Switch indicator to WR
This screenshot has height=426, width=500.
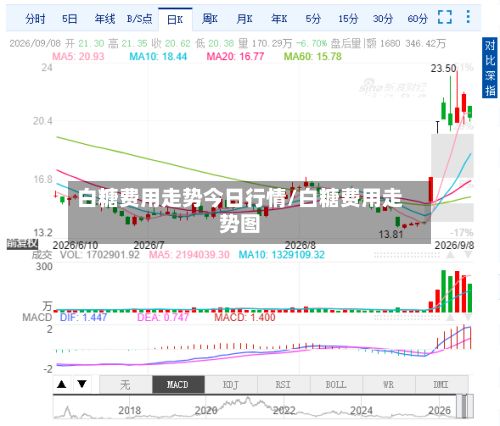coord(389,385)
